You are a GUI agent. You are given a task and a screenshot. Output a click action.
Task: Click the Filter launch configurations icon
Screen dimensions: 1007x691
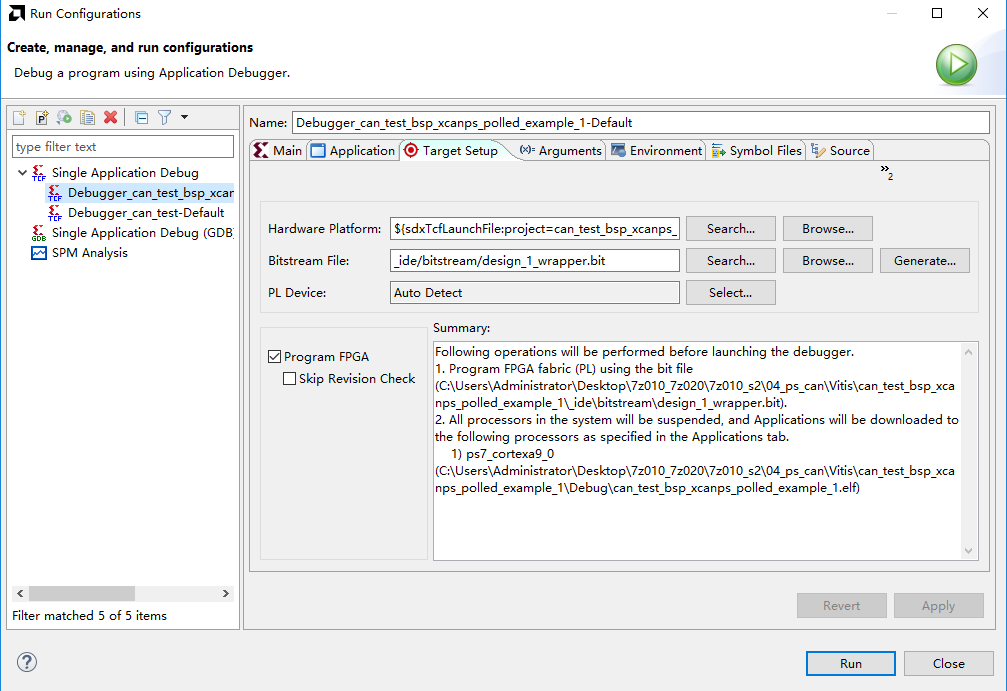(x=164, y=118)
